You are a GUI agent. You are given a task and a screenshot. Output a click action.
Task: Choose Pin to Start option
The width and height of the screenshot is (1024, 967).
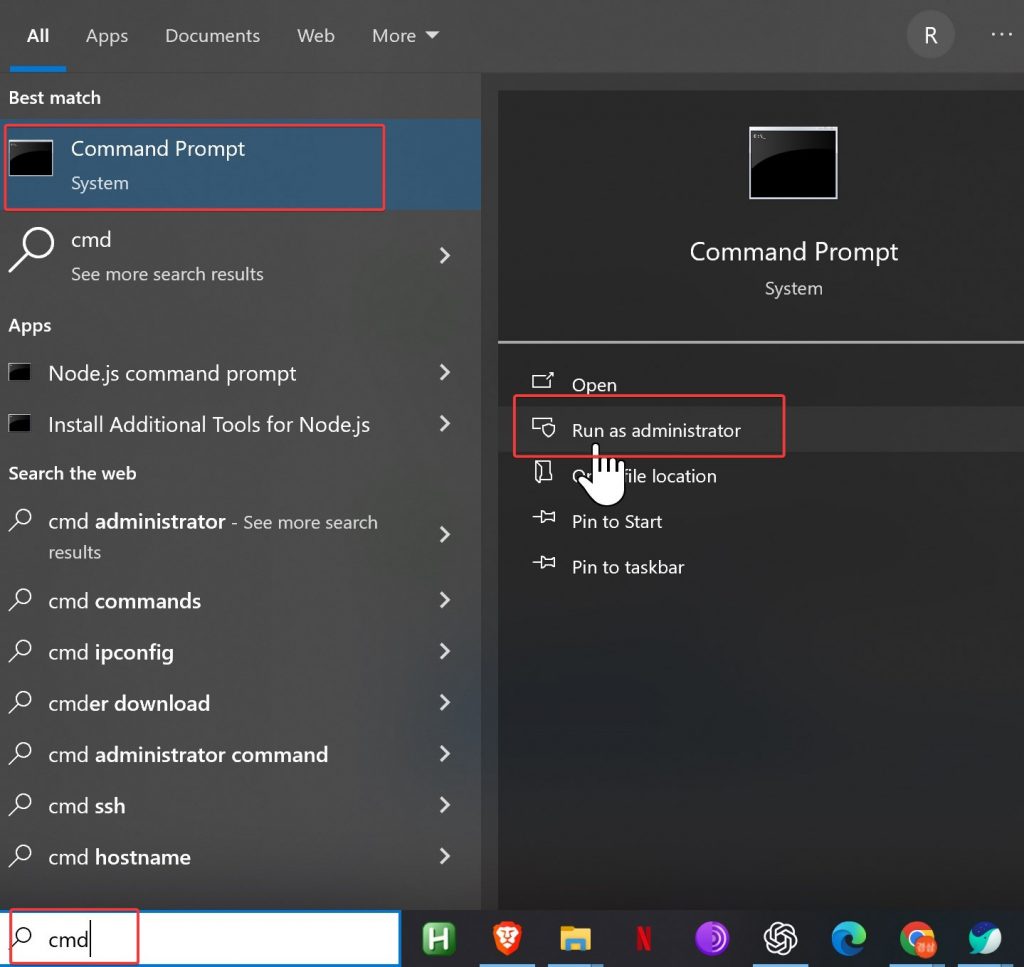[x=616, y=522]
